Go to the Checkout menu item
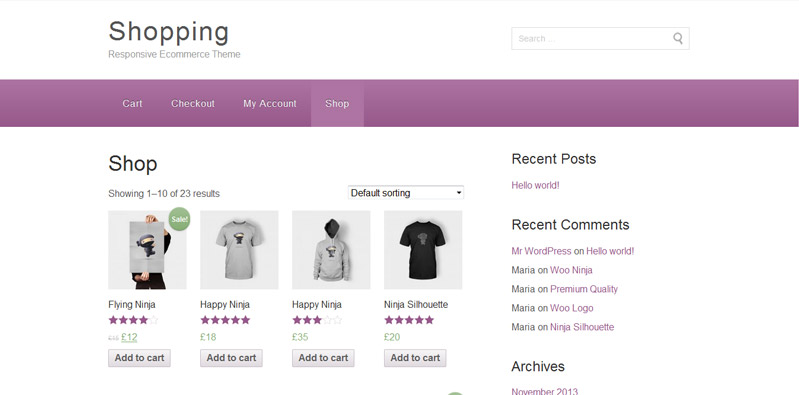The image size is (799, 395). (x=193, y=103)
